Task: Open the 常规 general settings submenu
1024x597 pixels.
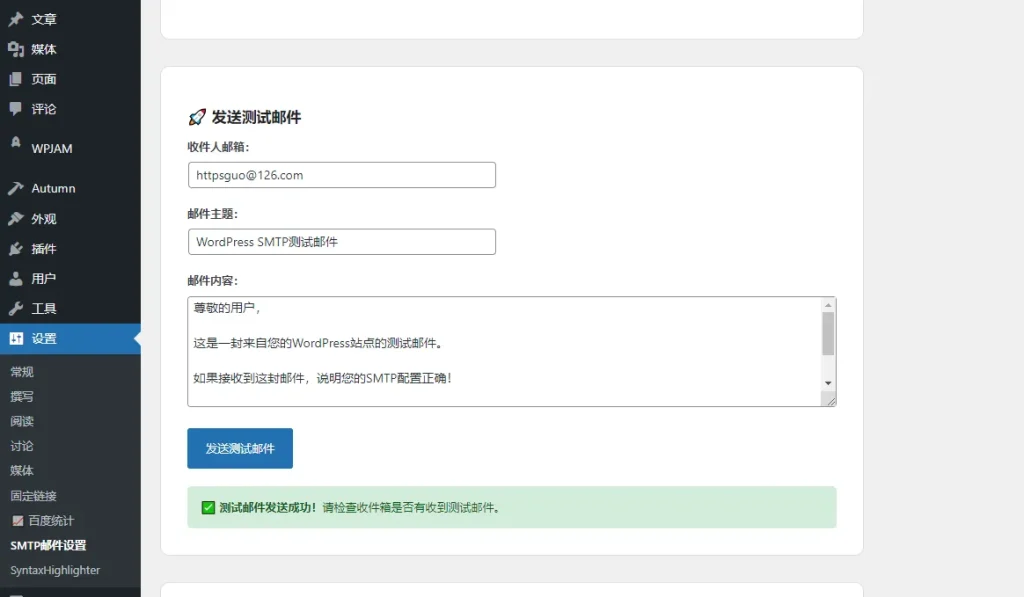Action: [22, 372]
